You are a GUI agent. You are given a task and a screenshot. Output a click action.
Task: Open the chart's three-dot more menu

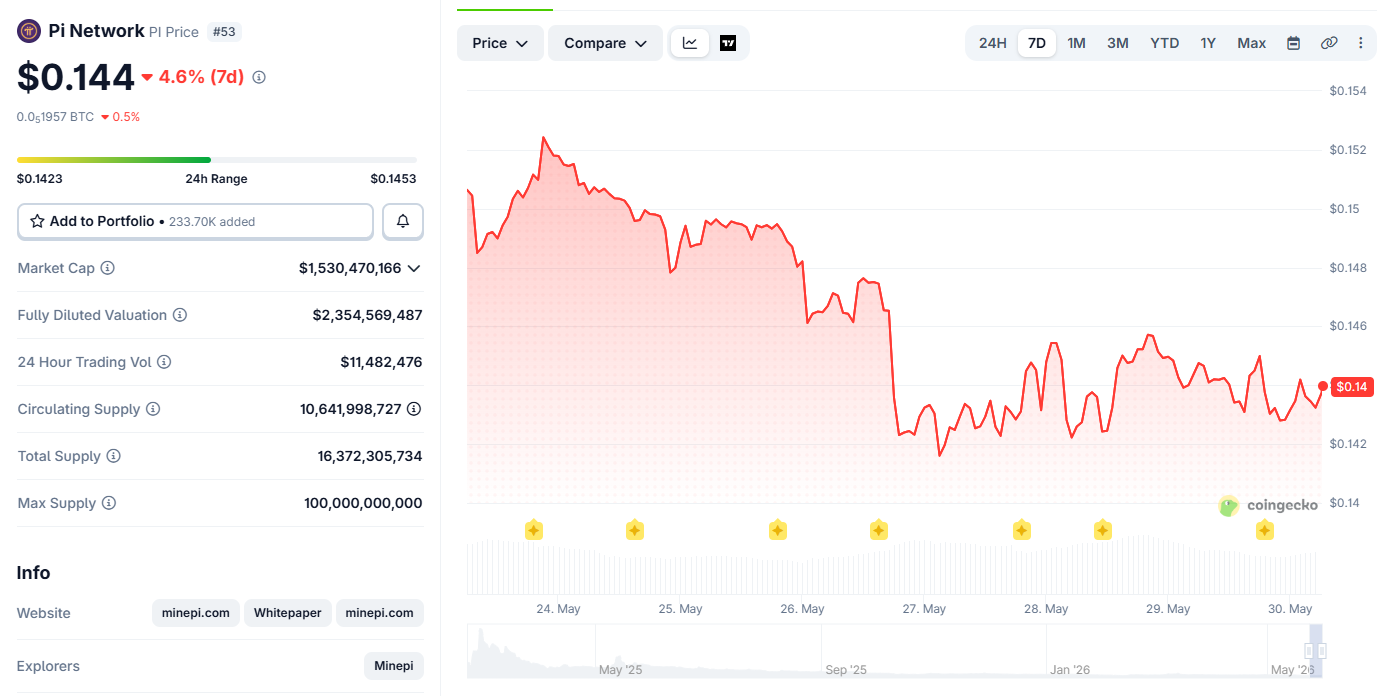point(1361,43)
